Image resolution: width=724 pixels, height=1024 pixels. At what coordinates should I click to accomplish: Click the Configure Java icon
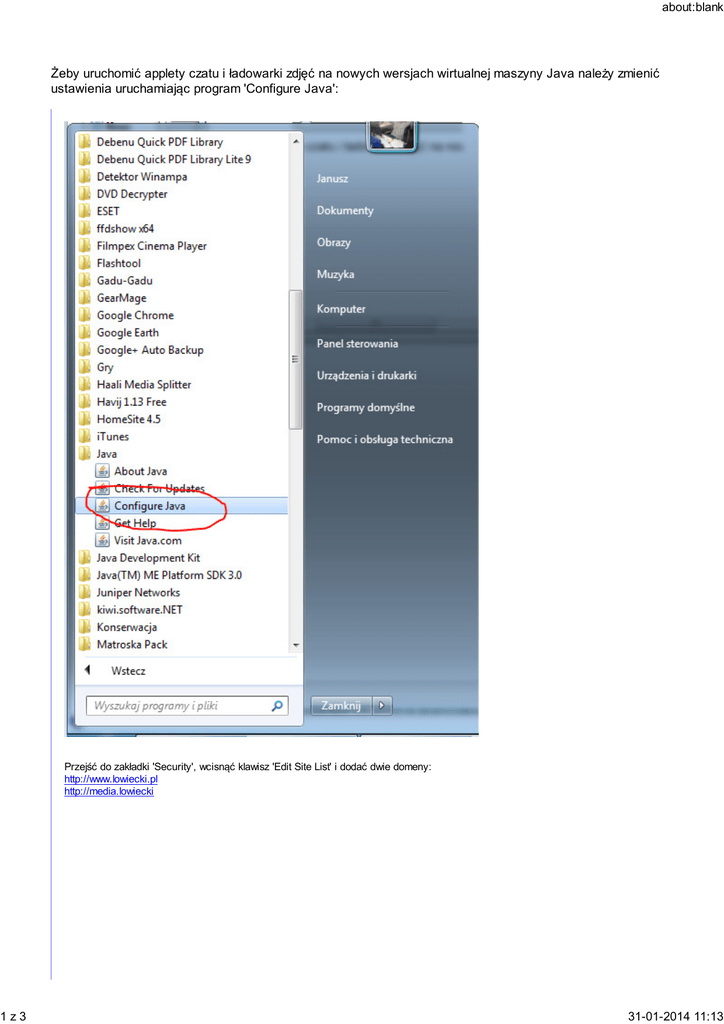pos(102,506)
